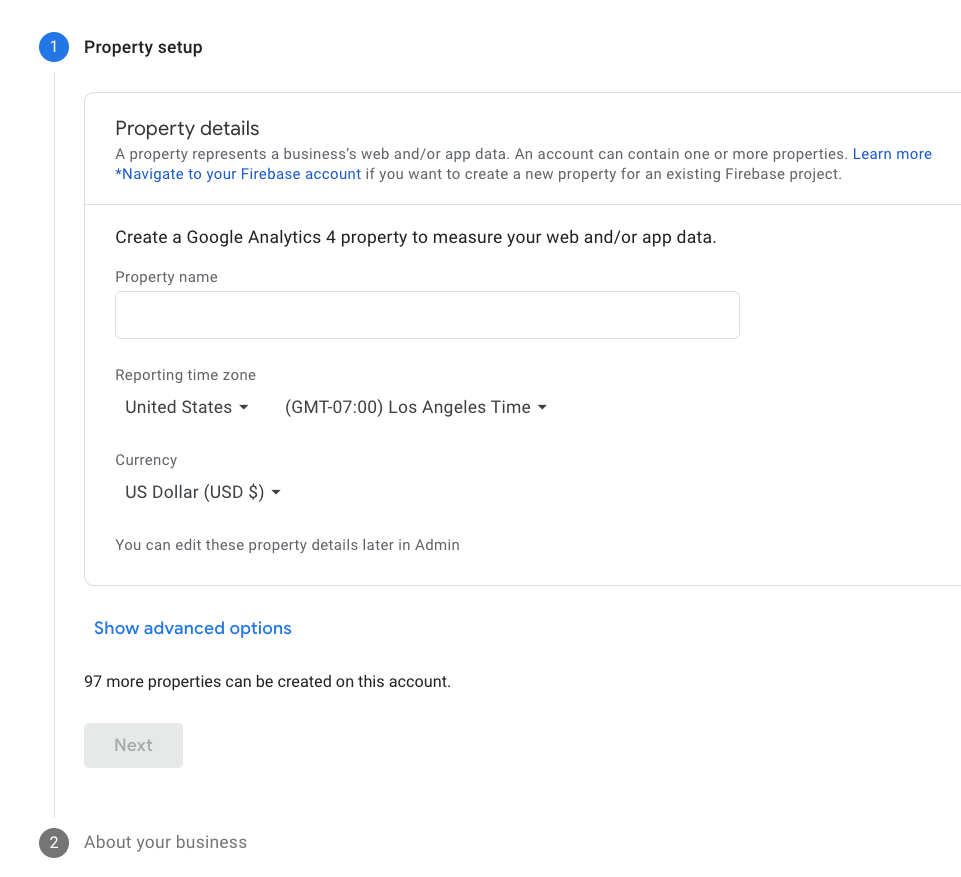Select step 1 Property setup circle

click(x=54, y=47)
